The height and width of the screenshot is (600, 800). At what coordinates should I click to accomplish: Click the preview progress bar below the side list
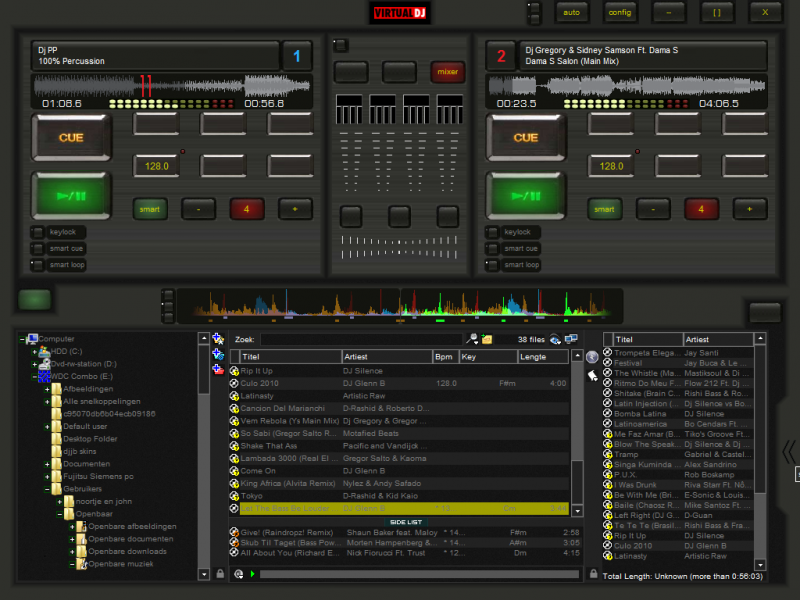[x=419, y=574]
